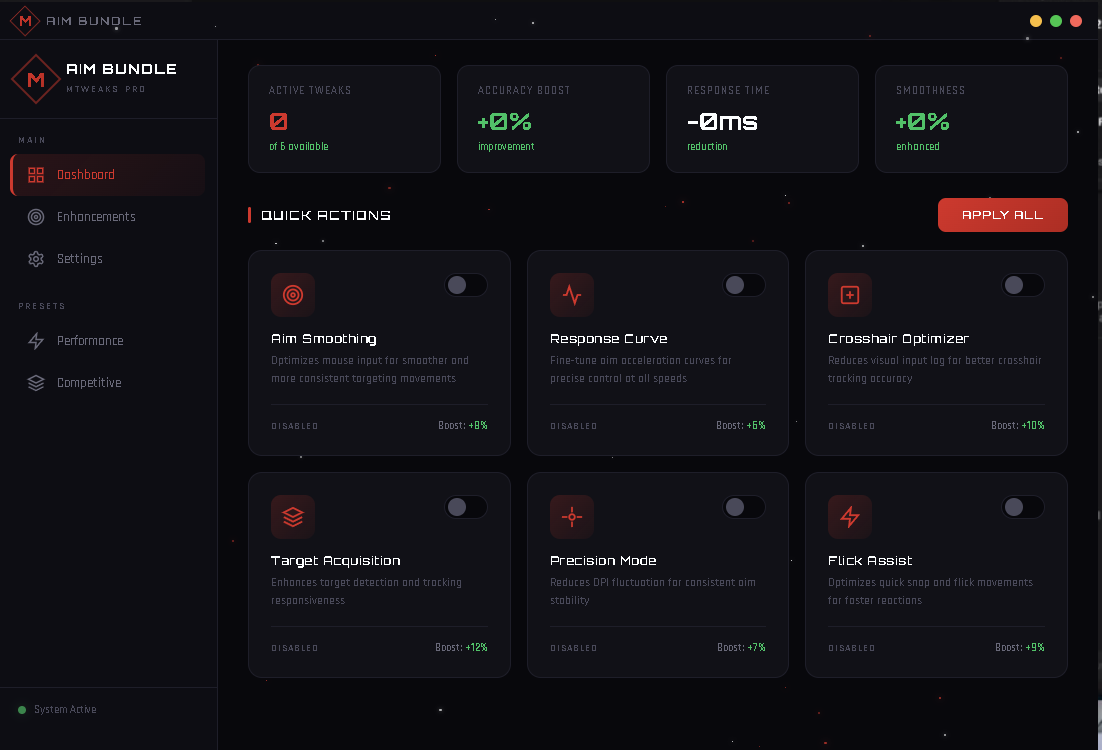Image resolution: width=1102 pixels, height=750 pixels.
Task: Click the MTweaks logo in sidebar
Action: (36, 79)
